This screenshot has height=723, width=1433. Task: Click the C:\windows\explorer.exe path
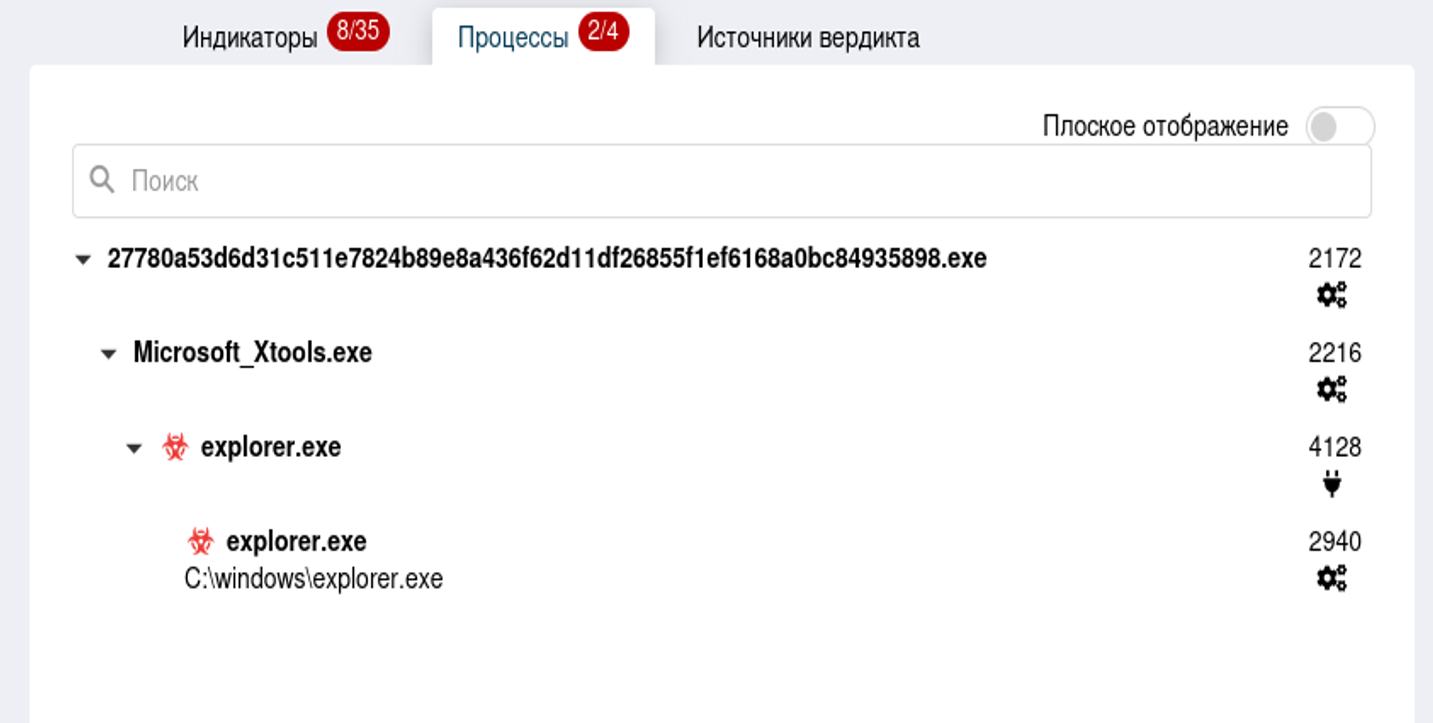coord(314,579)
